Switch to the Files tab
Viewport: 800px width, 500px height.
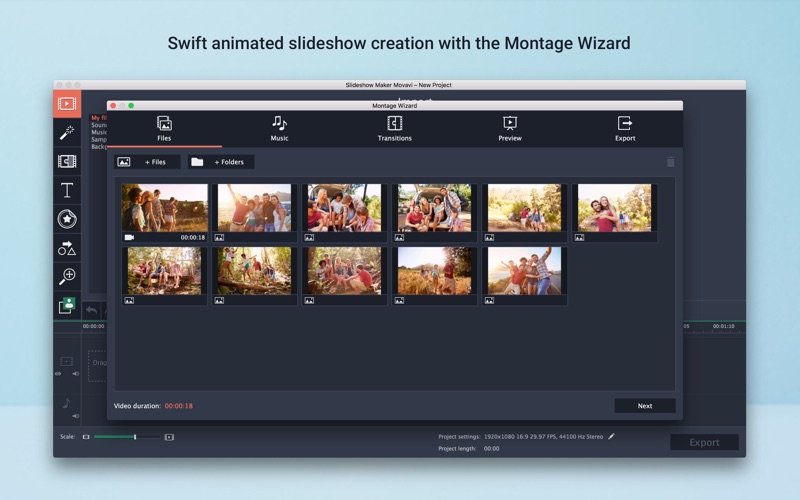pyautogui.click(x=164, y=129)
